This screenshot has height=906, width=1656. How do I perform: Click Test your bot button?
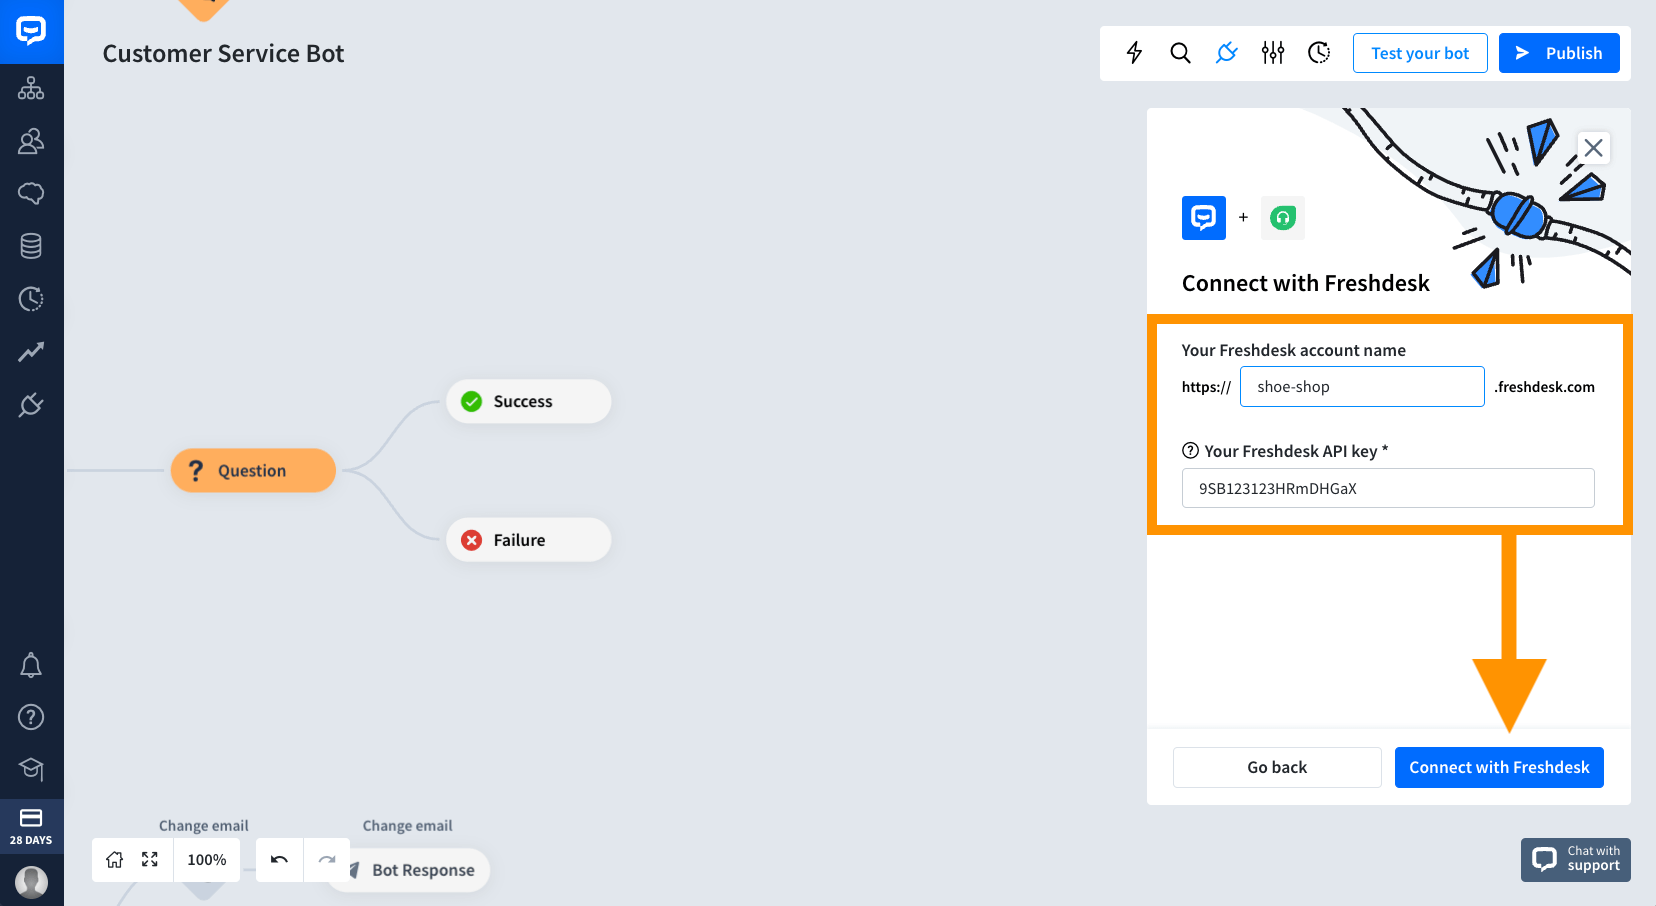coord(1420,53)
